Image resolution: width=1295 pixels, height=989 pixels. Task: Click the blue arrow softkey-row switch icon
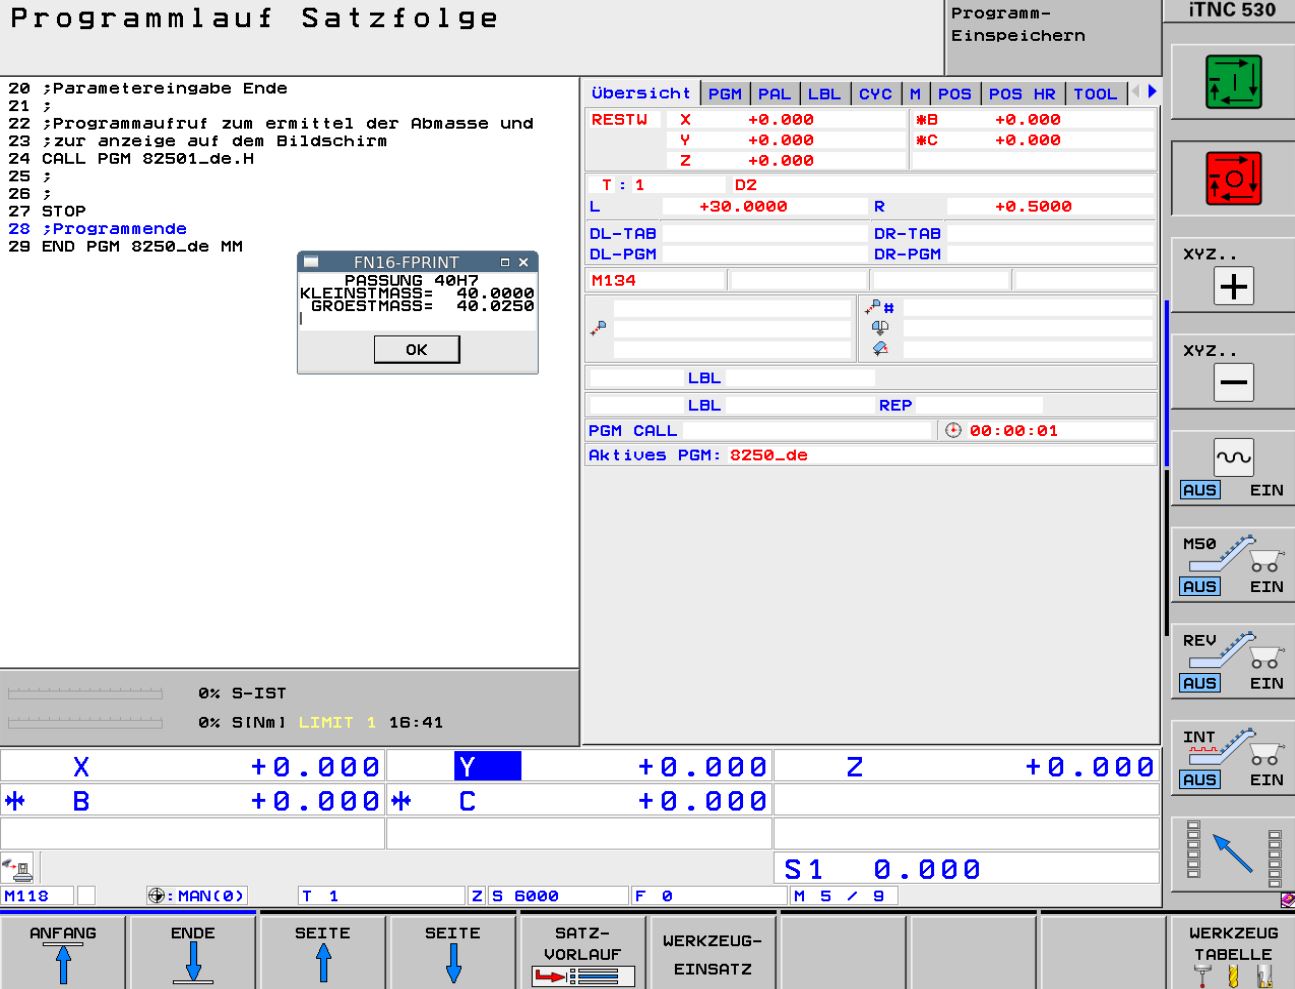pos(1233,855)
